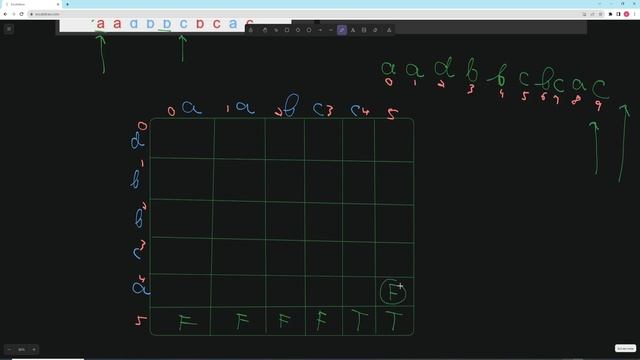Select the Text tool
The width and height of the screenshot is (640, 360).
coord(353,30)
